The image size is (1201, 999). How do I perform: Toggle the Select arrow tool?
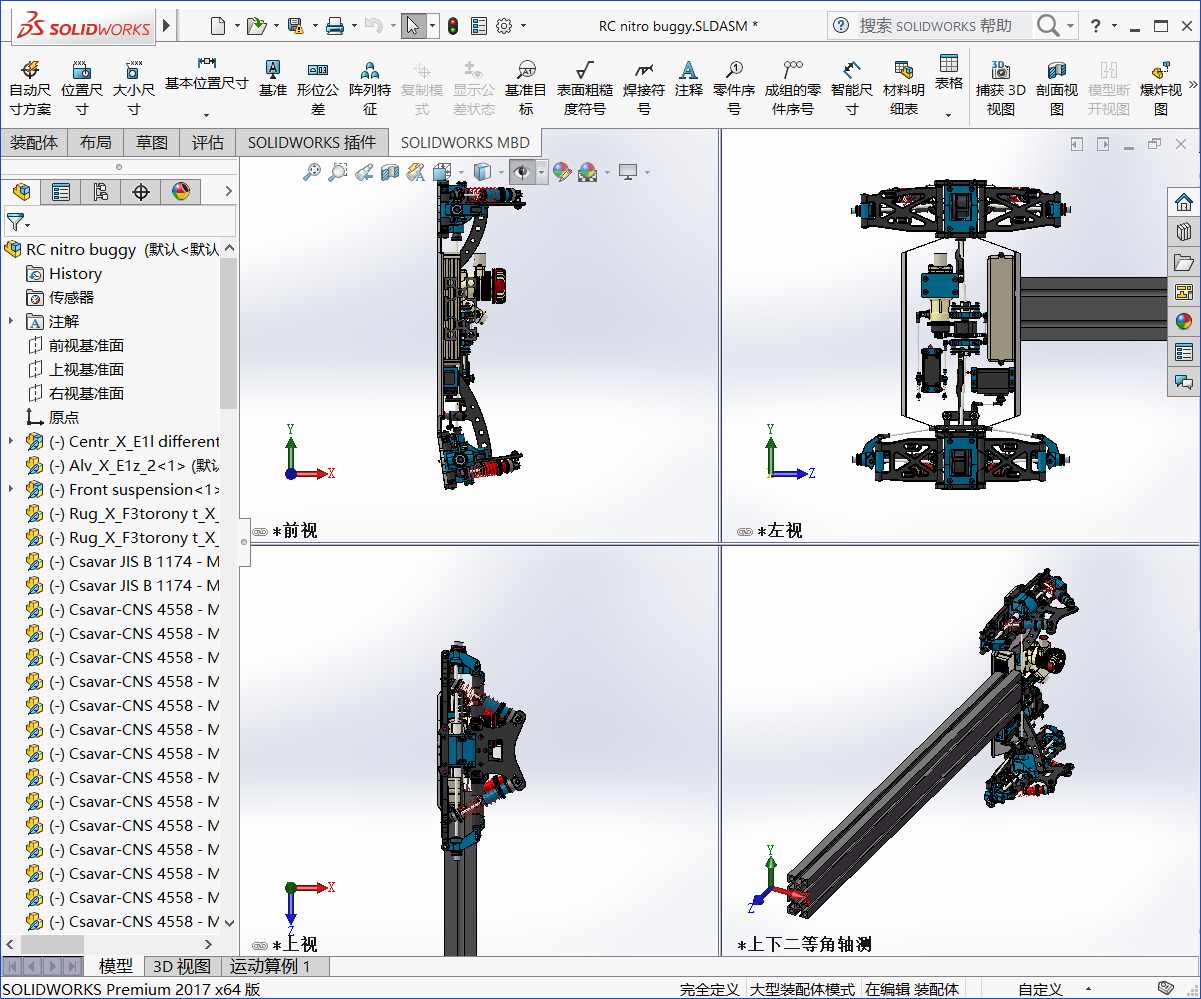coord(413,26)
